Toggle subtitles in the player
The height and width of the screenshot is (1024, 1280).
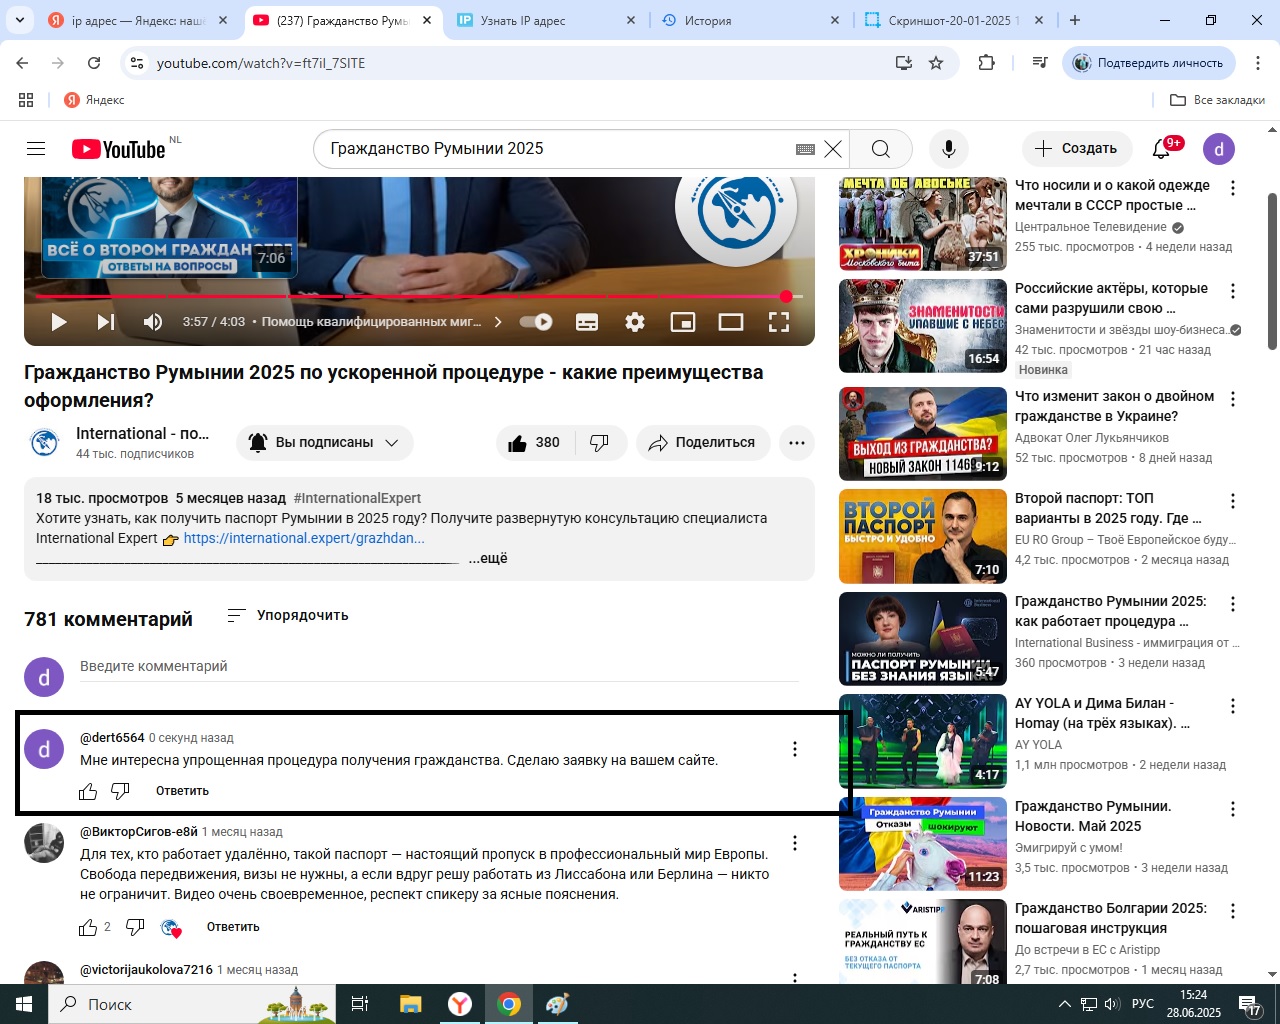[587, 322]
